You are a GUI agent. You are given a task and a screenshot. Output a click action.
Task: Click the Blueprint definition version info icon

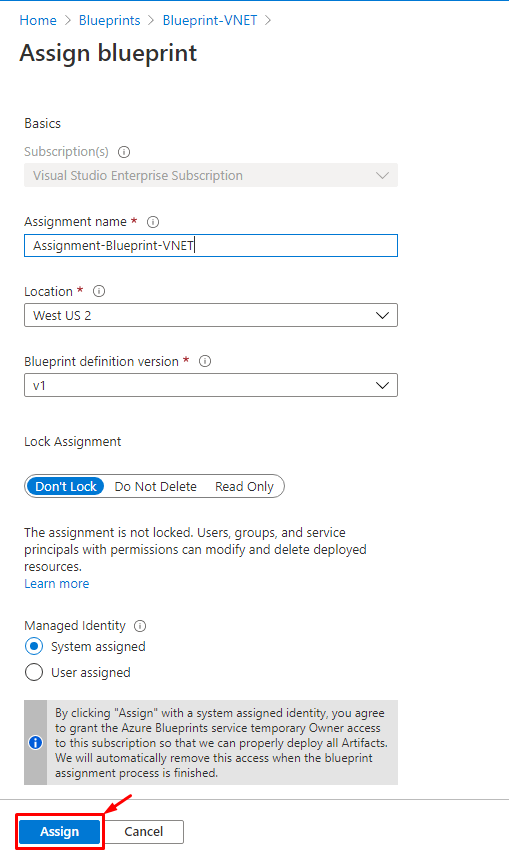(205, 361)
